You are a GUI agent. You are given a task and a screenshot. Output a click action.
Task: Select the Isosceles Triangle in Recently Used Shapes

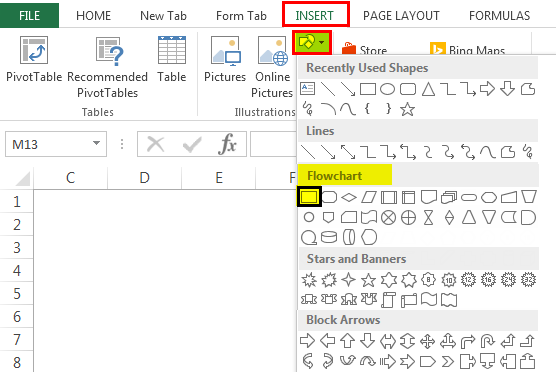(428, 89)
